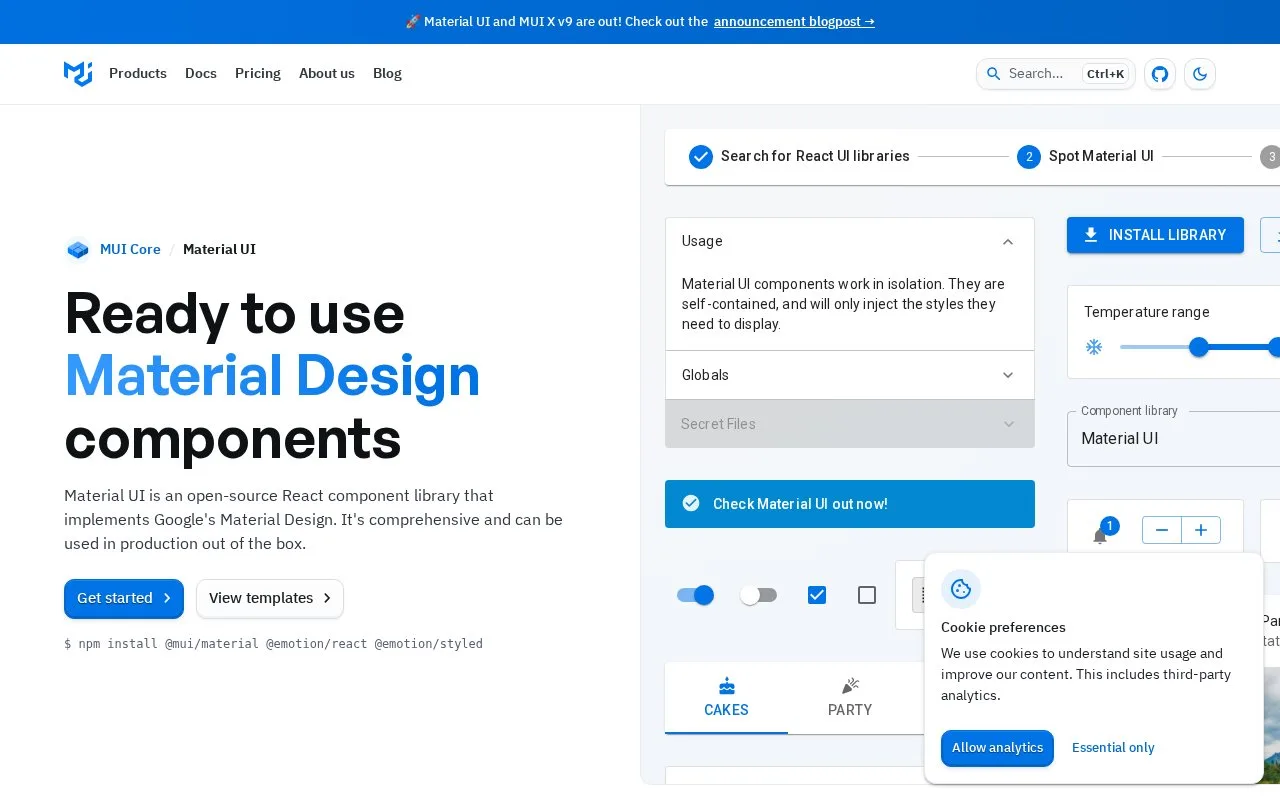This screenshot has width=1280, height=800.
Task: Open the Component library select field
Action: pos(1174,438)
